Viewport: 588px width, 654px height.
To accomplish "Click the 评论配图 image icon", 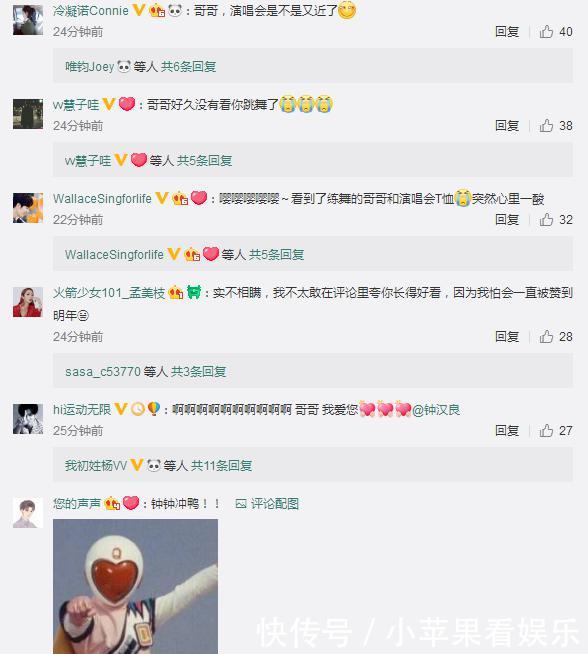I will [x=241, y=504].
